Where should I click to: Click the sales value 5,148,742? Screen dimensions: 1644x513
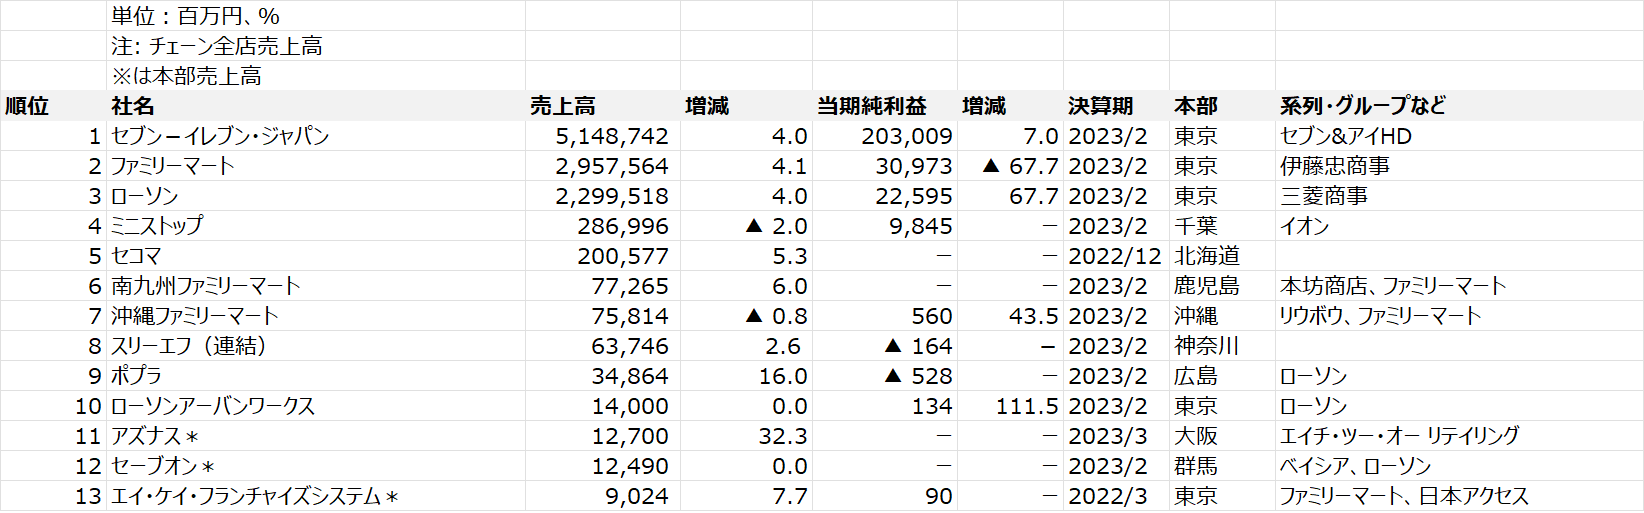[612, 136]
